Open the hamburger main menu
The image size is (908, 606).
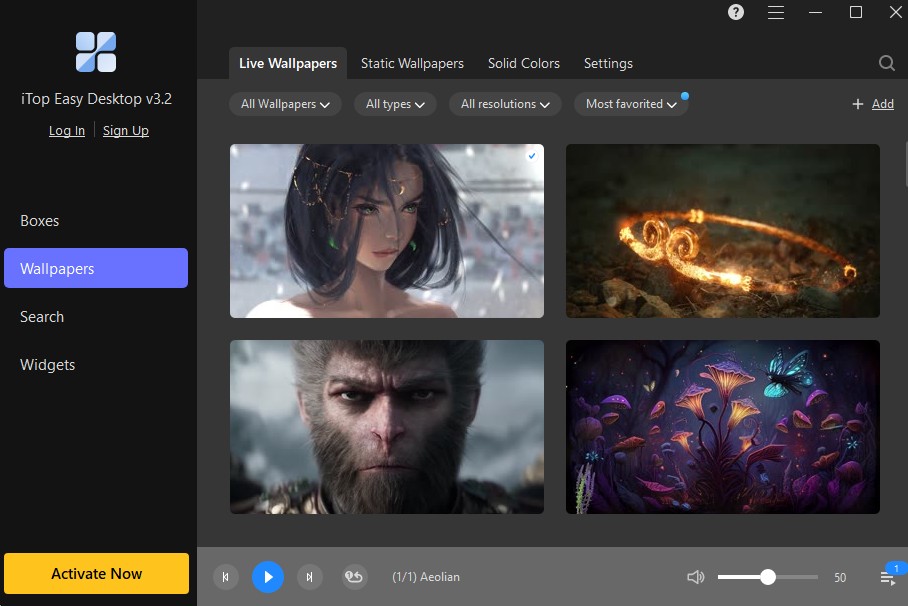(x=776, y=12)
